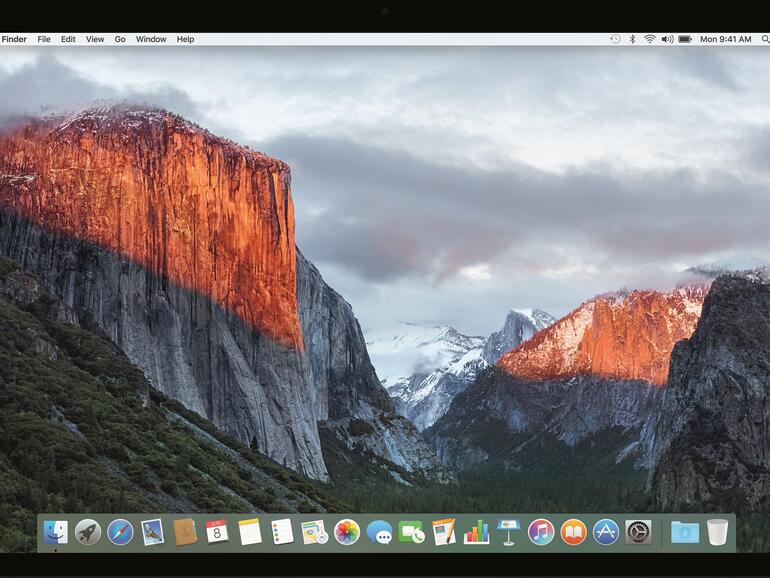The image size is (770, 578).
Task: Open Spotlight search magnifier
Action: click(x=765, y=39)
